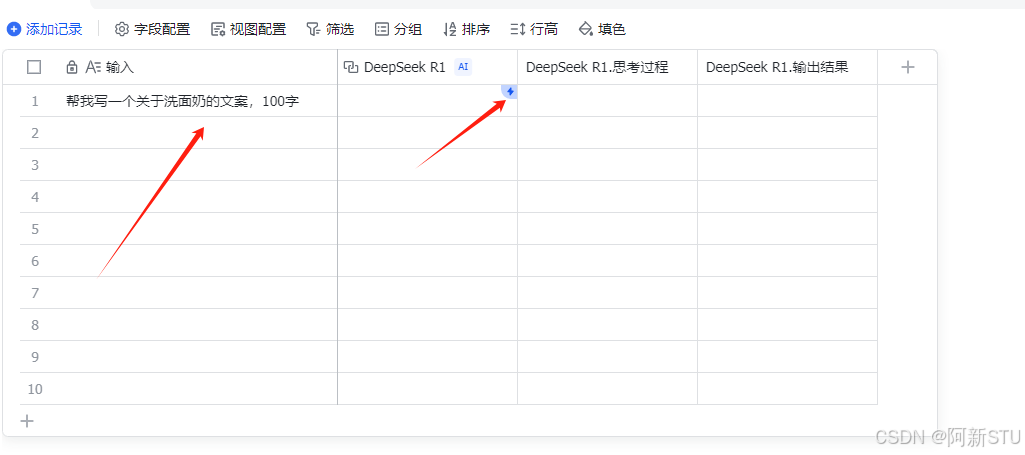Add a row with the bottom plus icon
Image resolution: width=1025 pixels, height=455 pixels.
27,421
